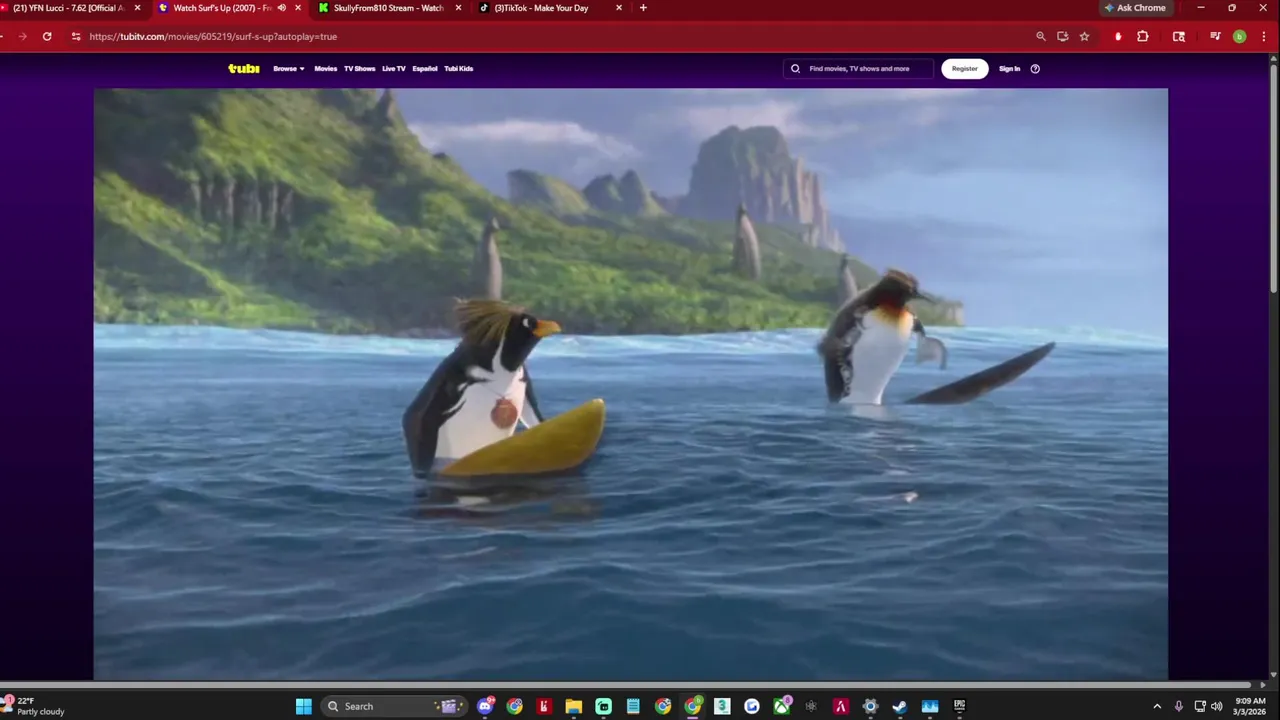Close the TikTok tab
The height and width of the screenshot is (720, 1280).
click(619, 8)
